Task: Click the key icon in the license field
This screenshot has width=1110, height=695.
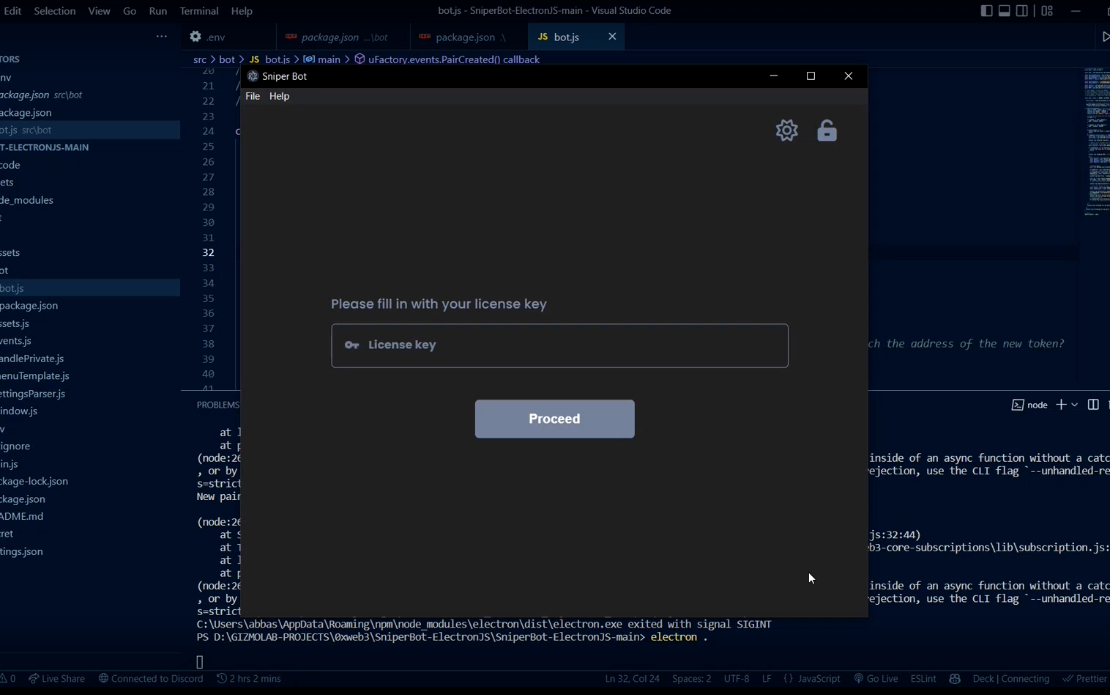Action: [352, 345]
